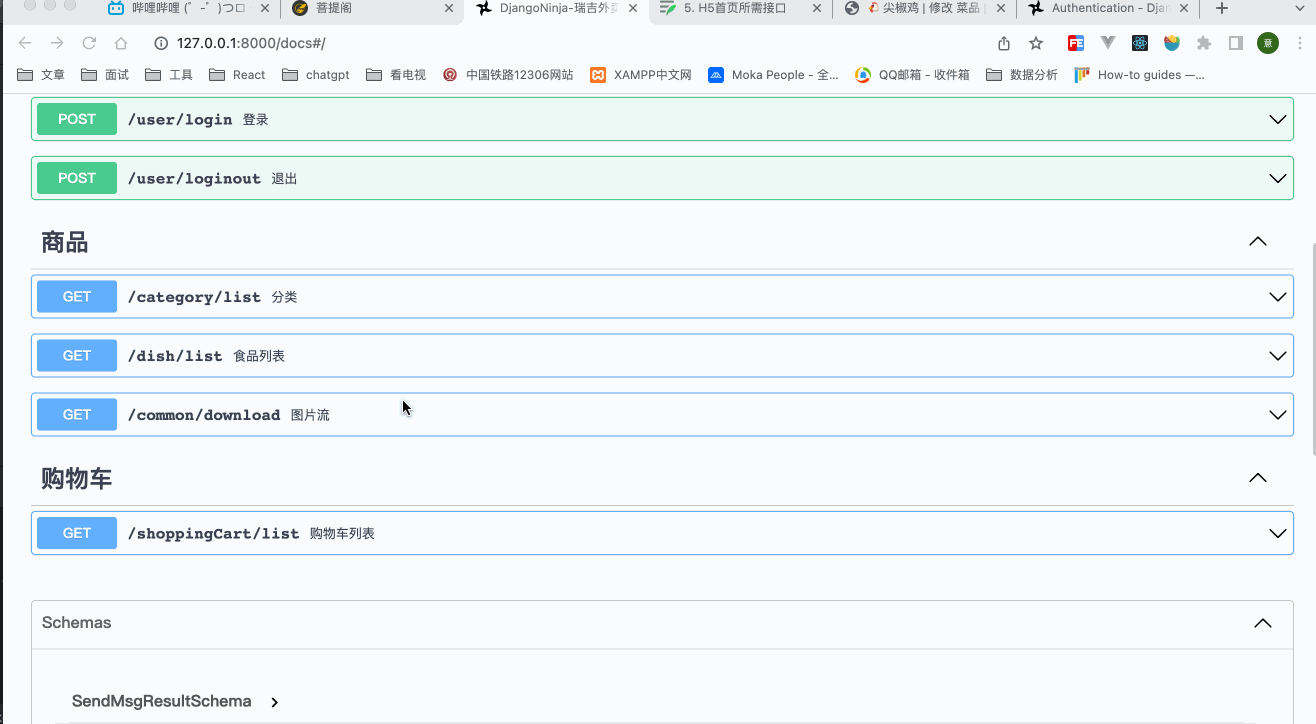Open the chatgpt bookmark folder
The height and width of the screenshot is (724, 1316).
316,75
